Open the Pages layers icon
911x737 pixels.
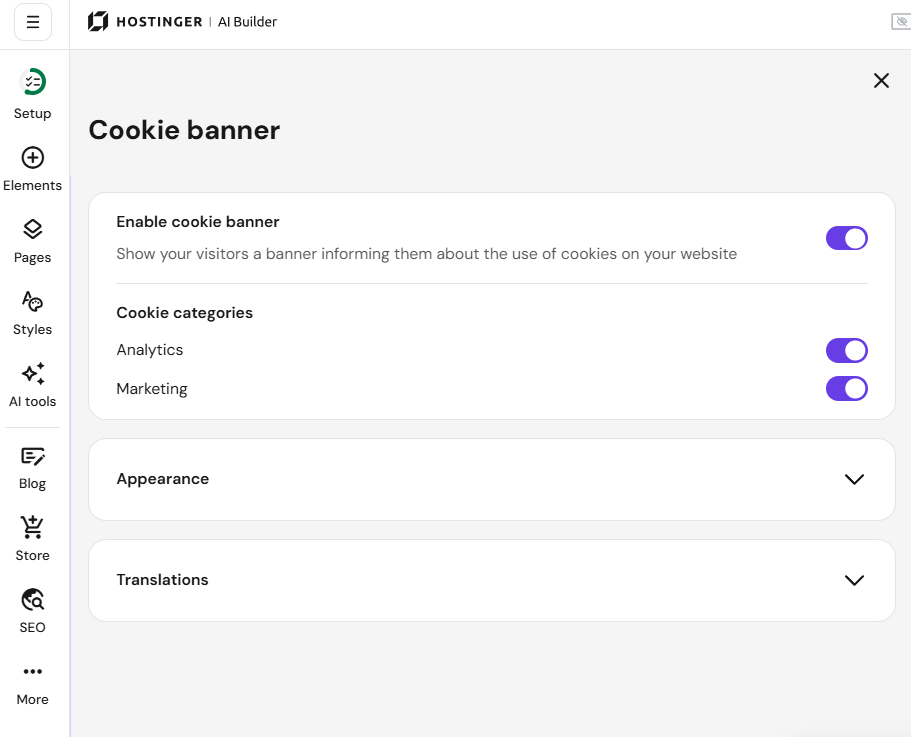point(33,229)
